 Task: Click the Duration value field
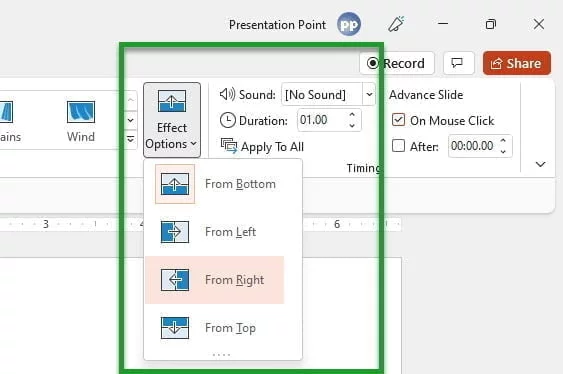tap(321, 120)
